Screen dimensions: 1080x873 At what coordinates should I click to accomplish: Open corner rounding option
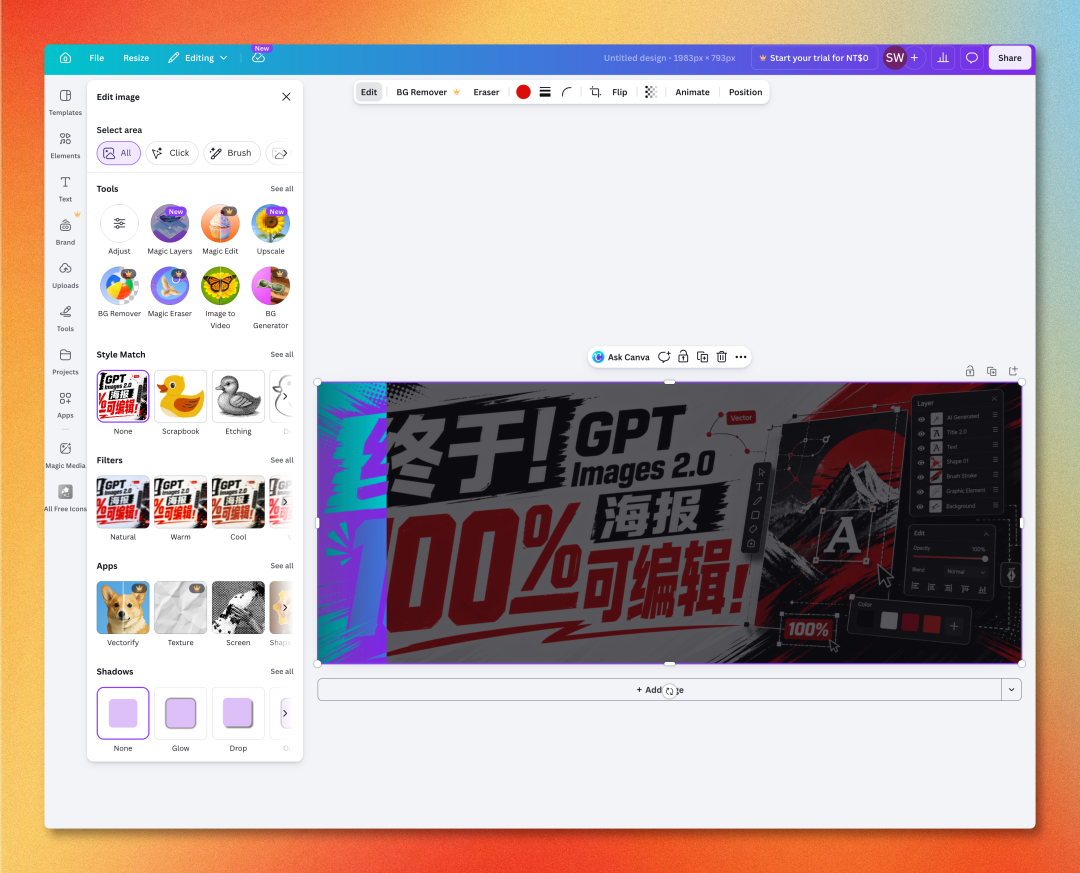(567, 92)
